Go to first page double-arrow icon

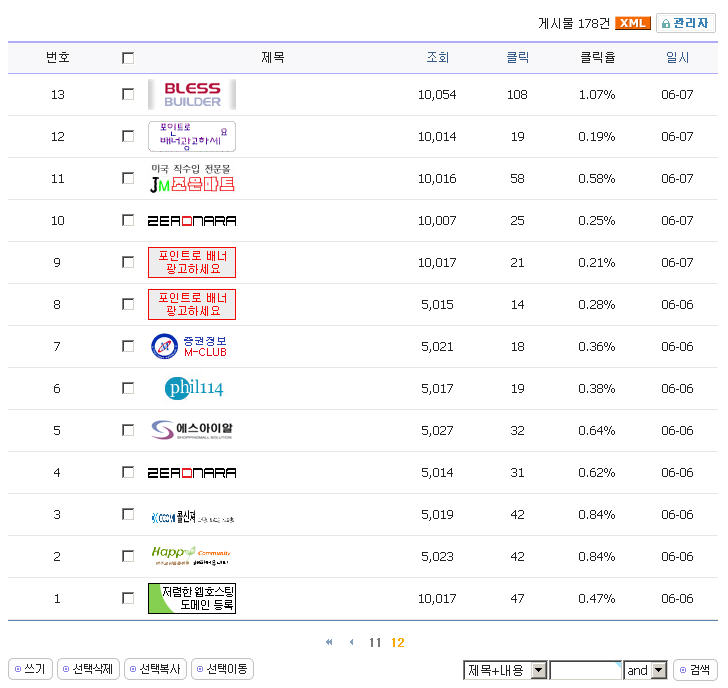coord(329,642)
